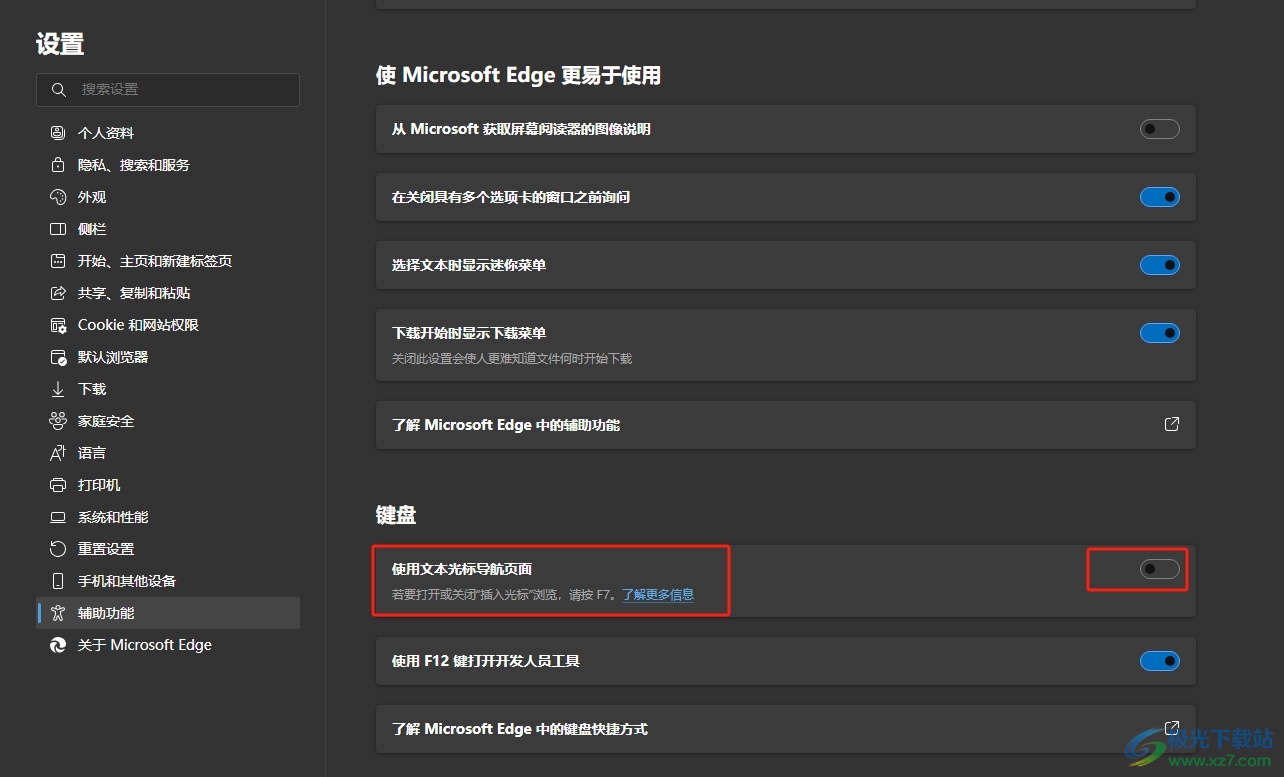This screenshot has width=1284, height=777.
Task: Select 侧栏 in the settings menu
Action: (x=168, y=229)
